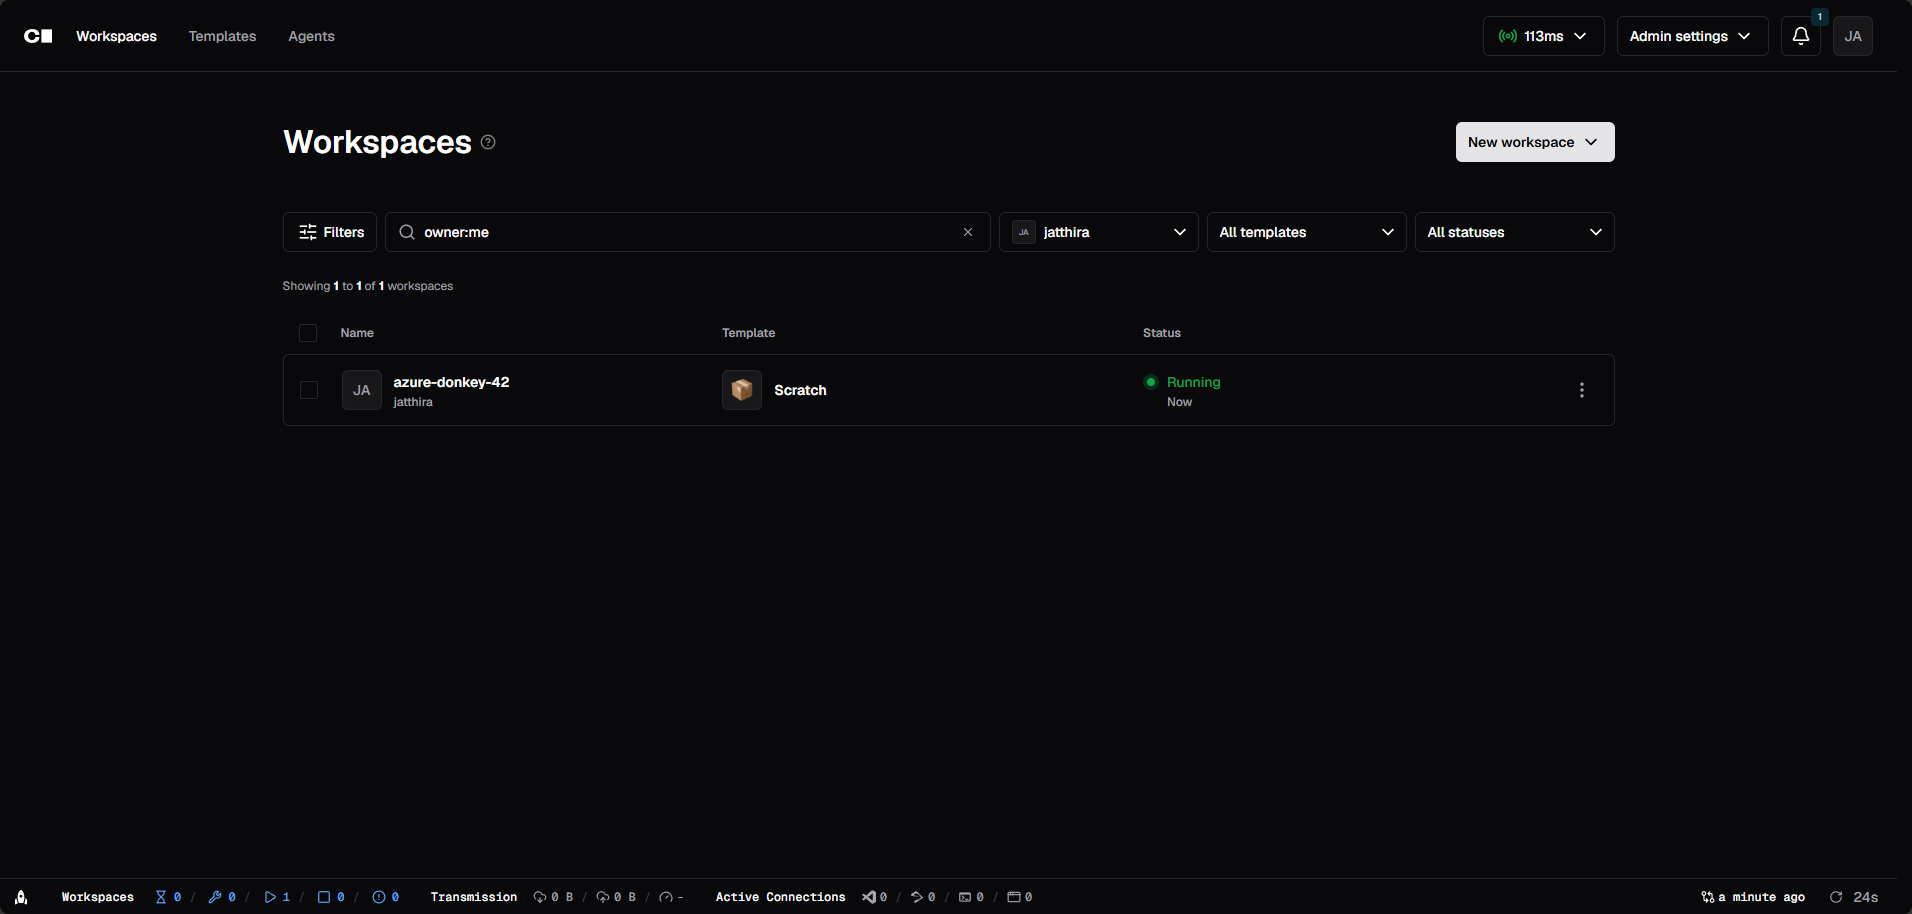Click the refresh icon next to 24s
The height and width of the screenshot is (914, 1912).
click(1836, 897)
